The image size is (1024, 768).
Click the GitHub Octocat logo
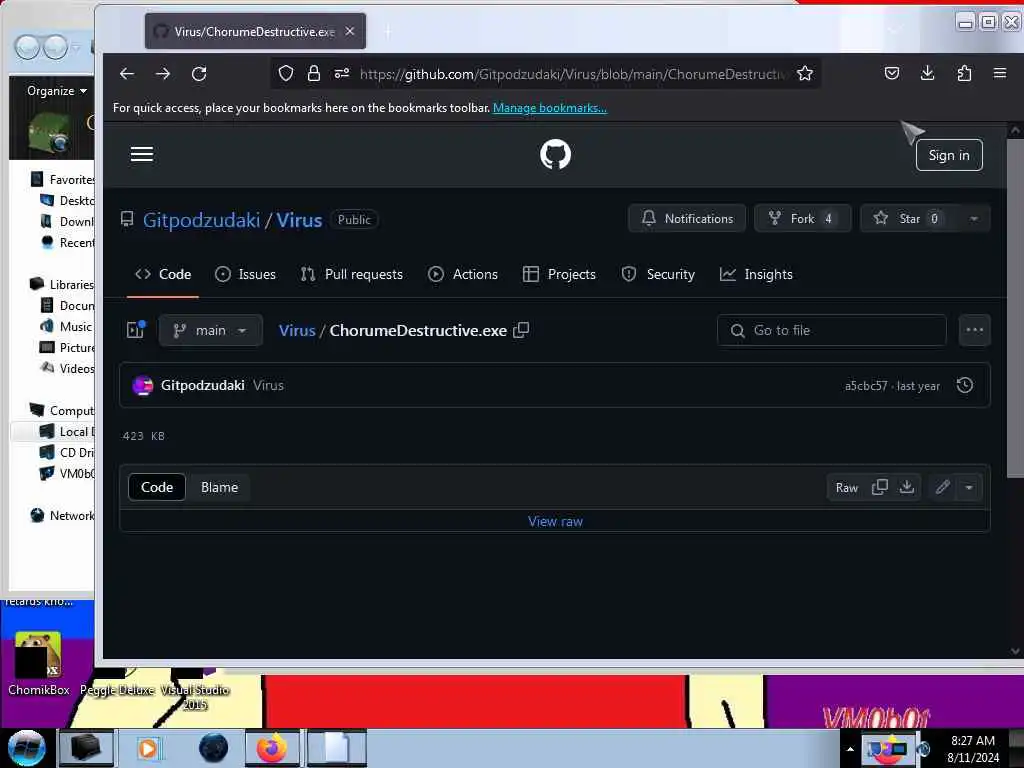point(555,155)
